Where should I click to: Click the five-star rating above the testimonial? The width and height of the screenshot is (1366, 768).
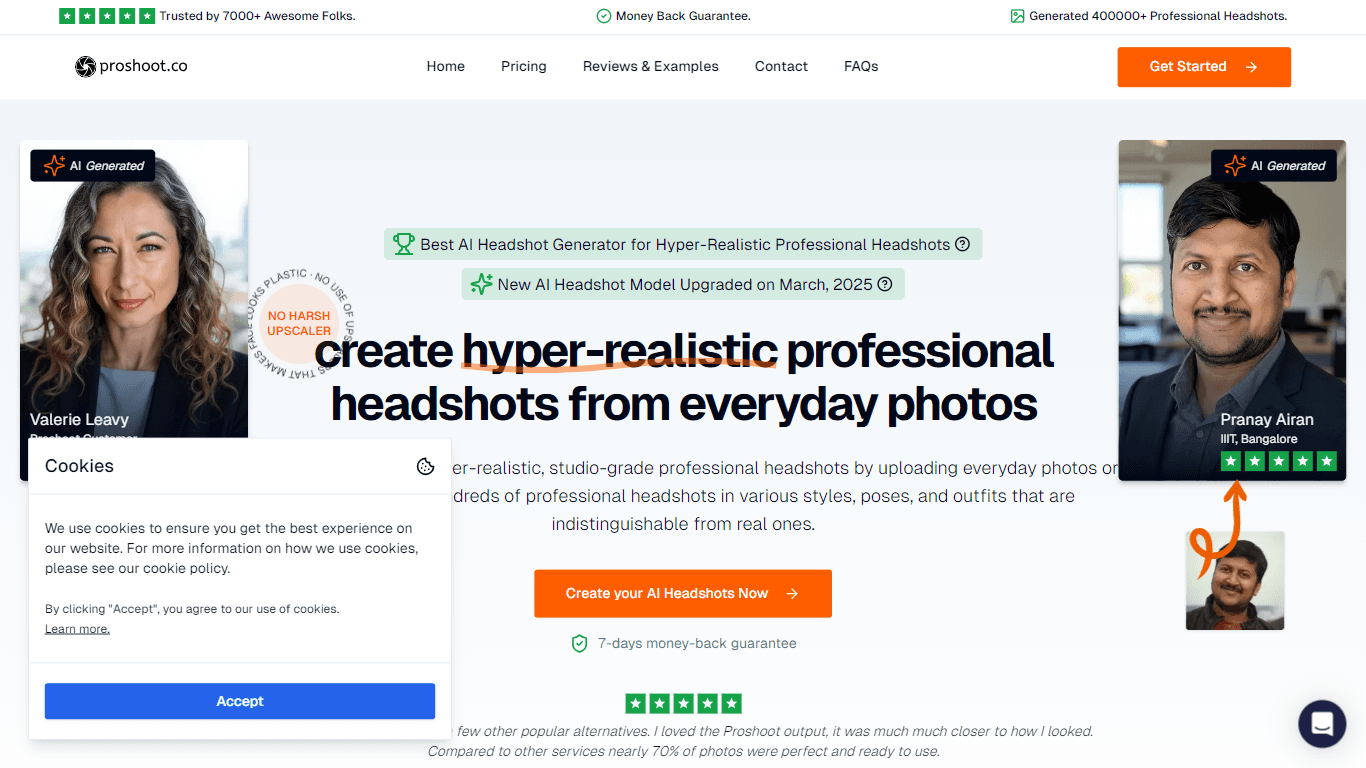(683, 703)
